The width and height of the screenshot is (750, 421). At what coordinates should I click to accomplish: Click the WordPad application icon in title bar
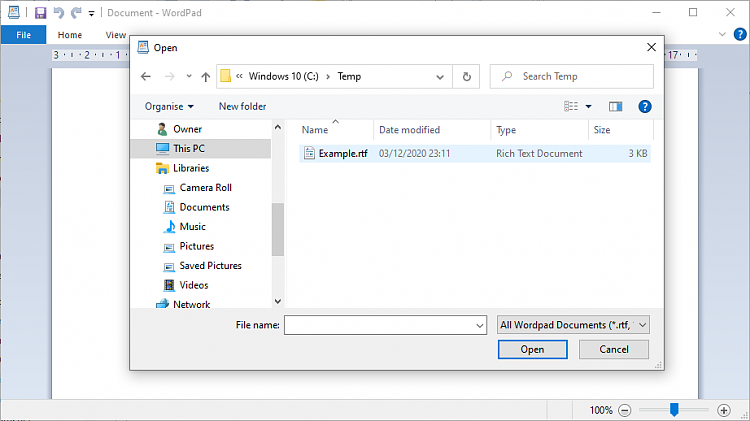tap(14, 12)
